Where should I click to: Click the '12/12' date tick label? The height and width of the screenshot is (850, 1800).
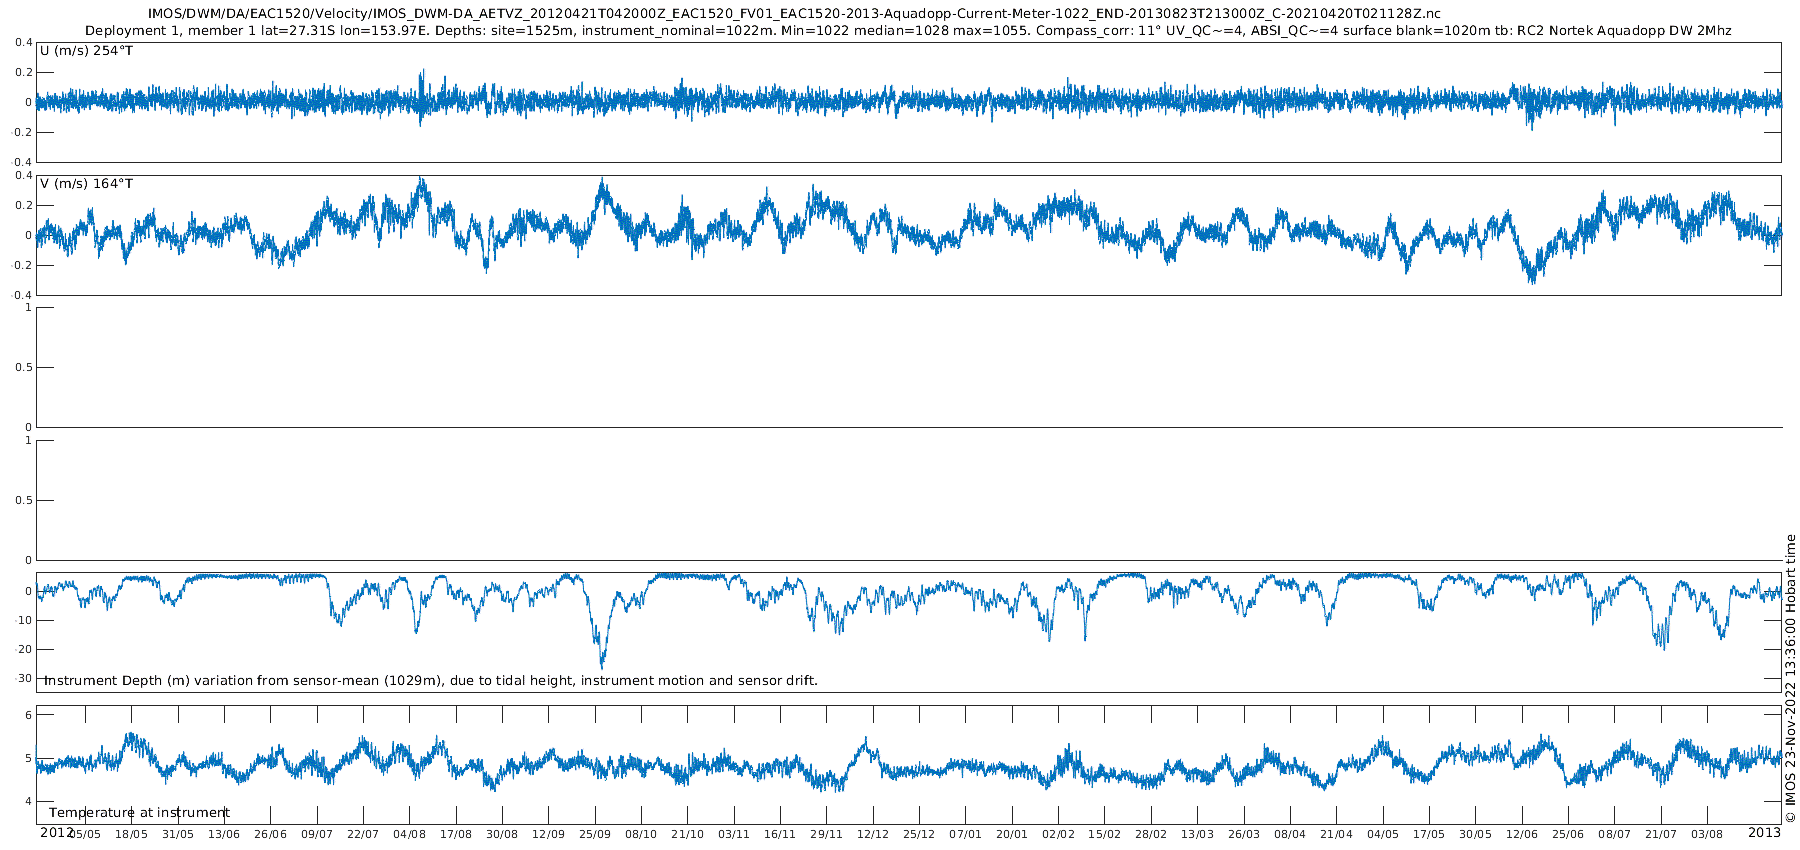(x=872, y=834)
